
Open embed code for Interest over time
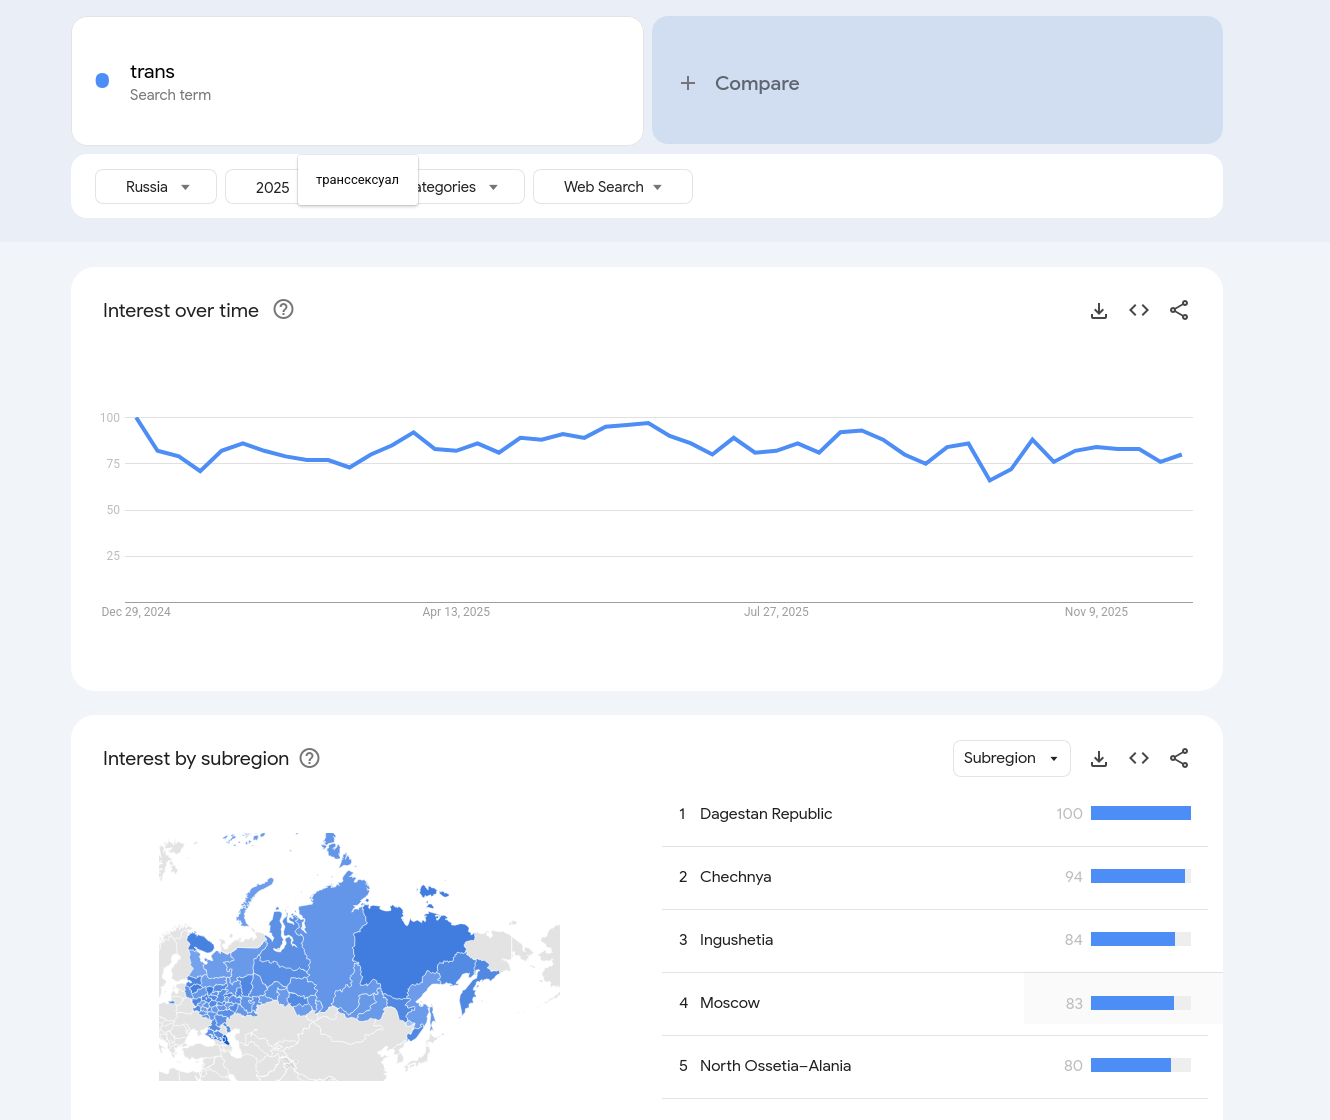(x=1139, y=311)
